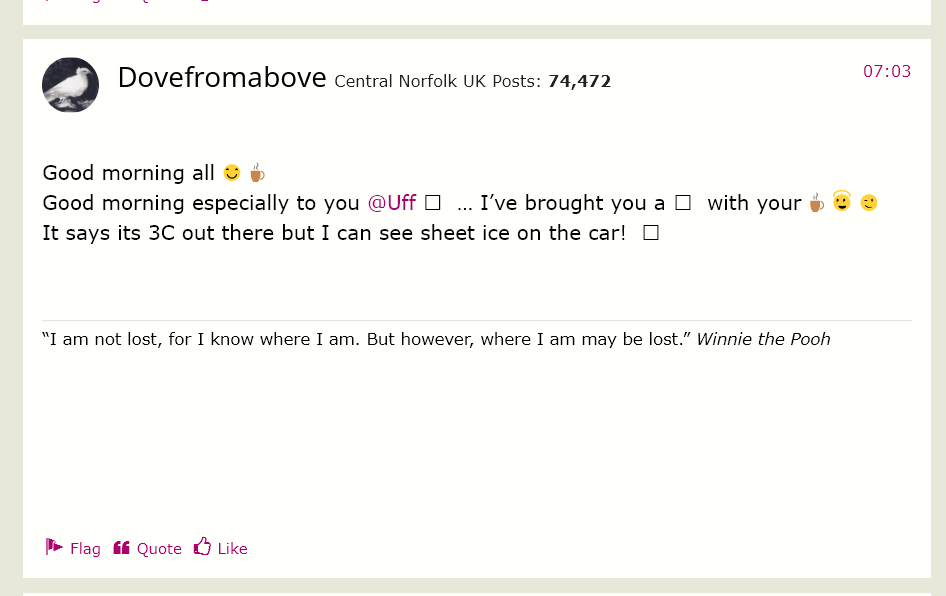Click the Dovefromabove dove avatar
The image size is (946, 596).
[71, 84]
